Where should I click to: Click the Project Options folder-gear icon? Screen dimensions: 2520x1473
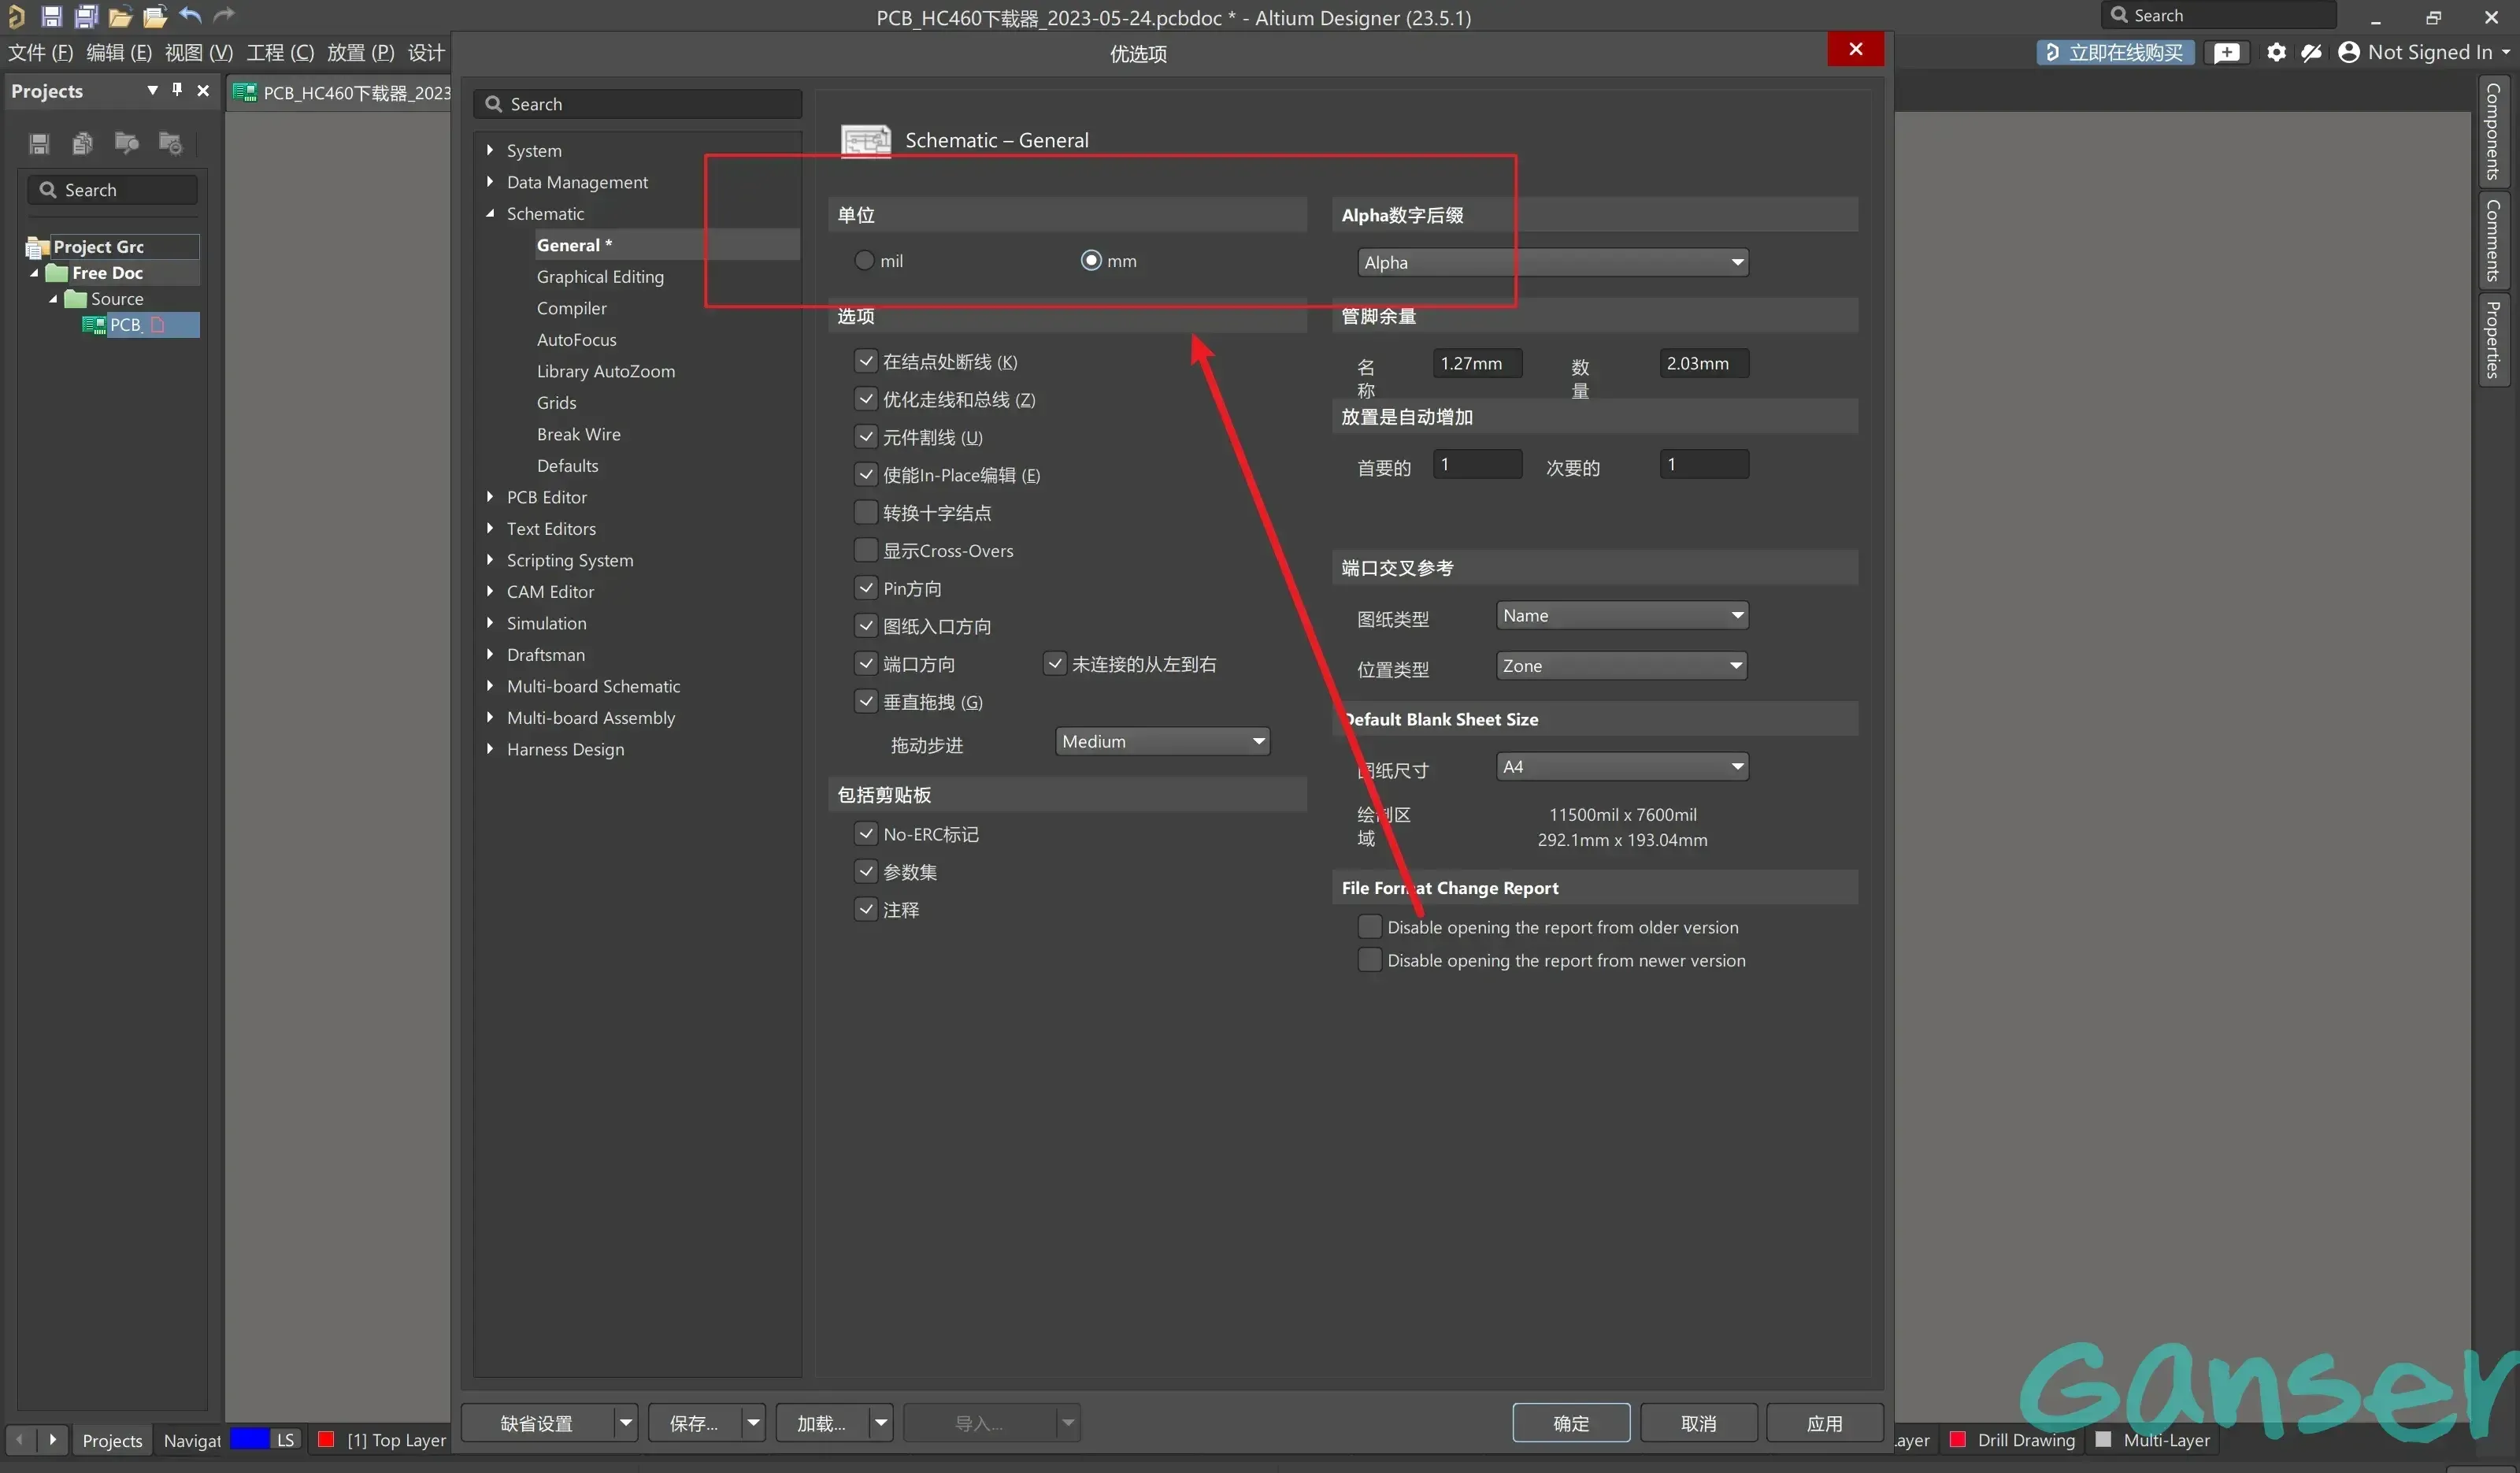pyautogui.click(x=171, y=143)
